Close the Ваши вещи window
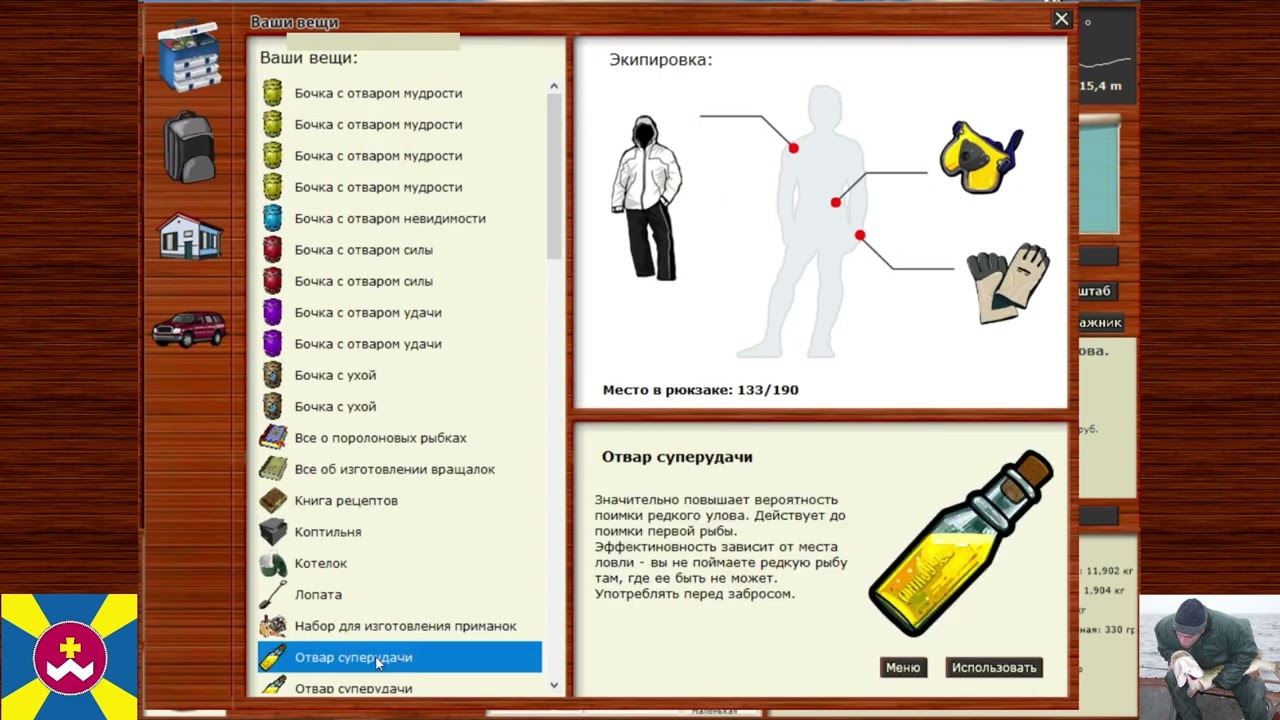Screen dimensions: 1280x720 [1062, 19]
